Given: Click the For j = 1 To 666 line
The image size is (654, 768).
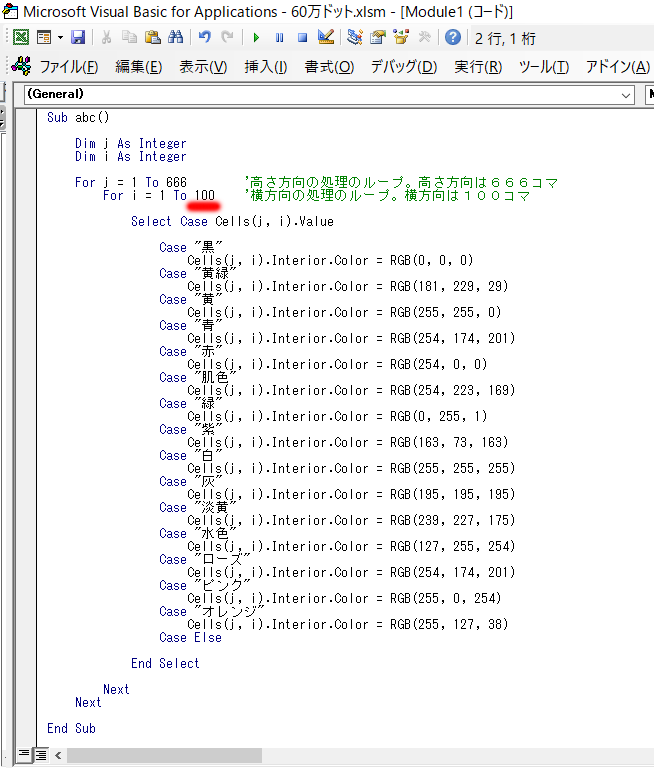Looking at the screenshot, I should click(x=131, y=183).
